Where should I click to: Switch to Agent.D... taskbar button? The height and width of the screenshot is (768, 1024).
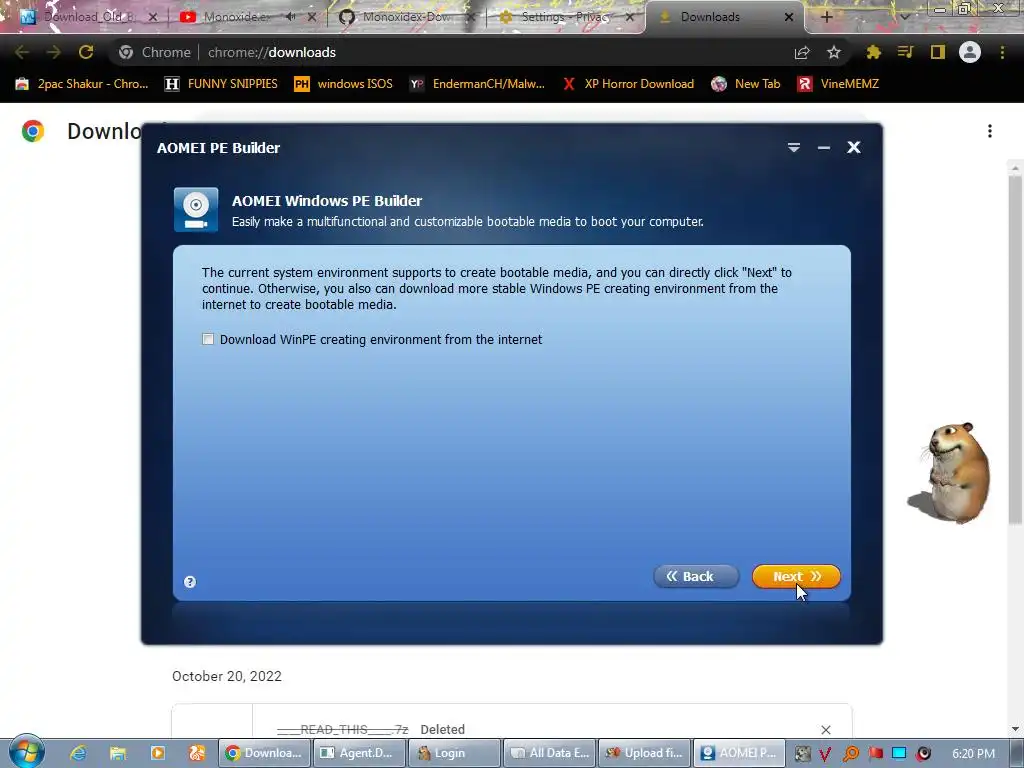[359, 753]
